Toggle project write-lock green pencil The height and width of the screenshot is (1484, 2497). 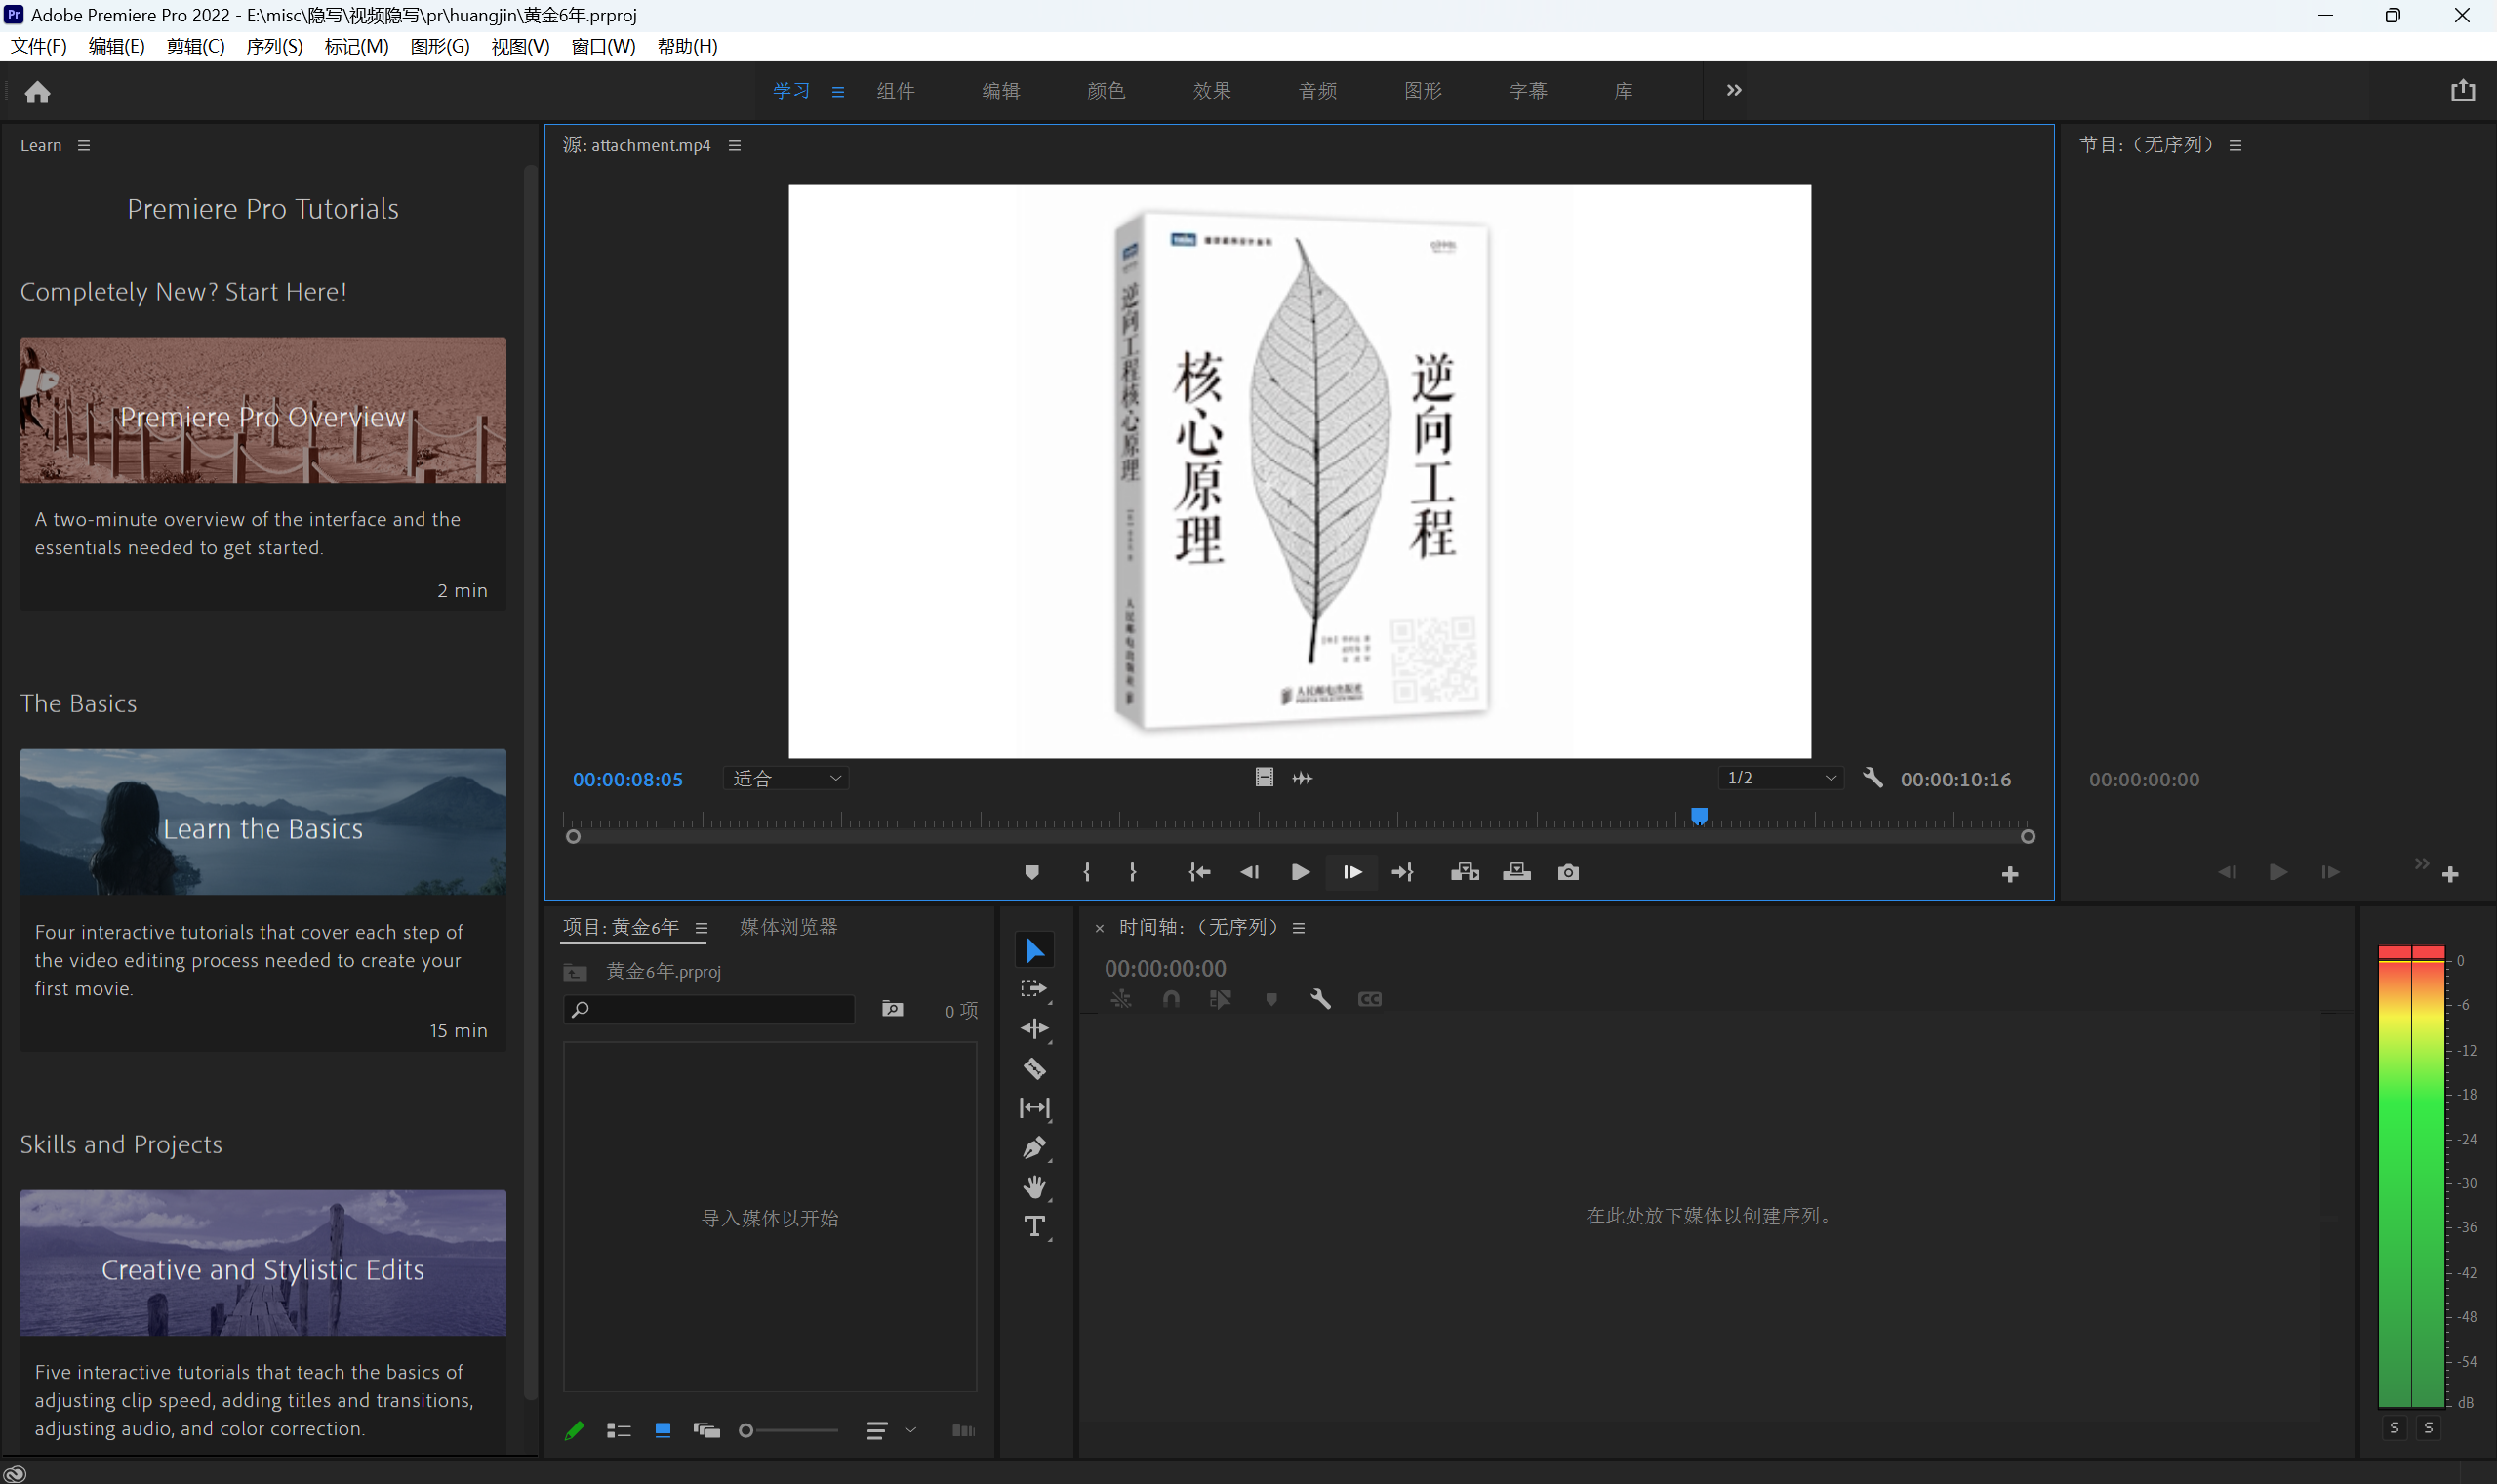(574, 1431)
